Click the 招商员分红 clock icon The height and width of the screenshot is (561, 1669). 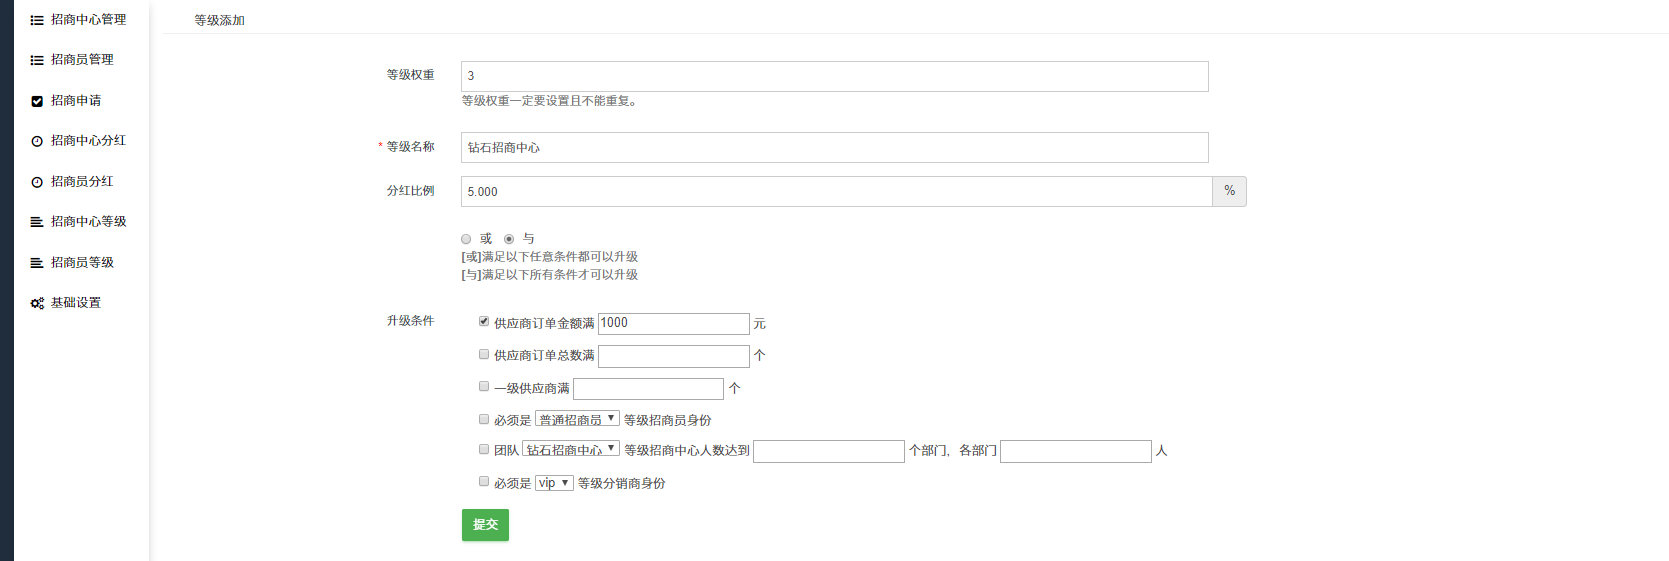click(37, 182)
